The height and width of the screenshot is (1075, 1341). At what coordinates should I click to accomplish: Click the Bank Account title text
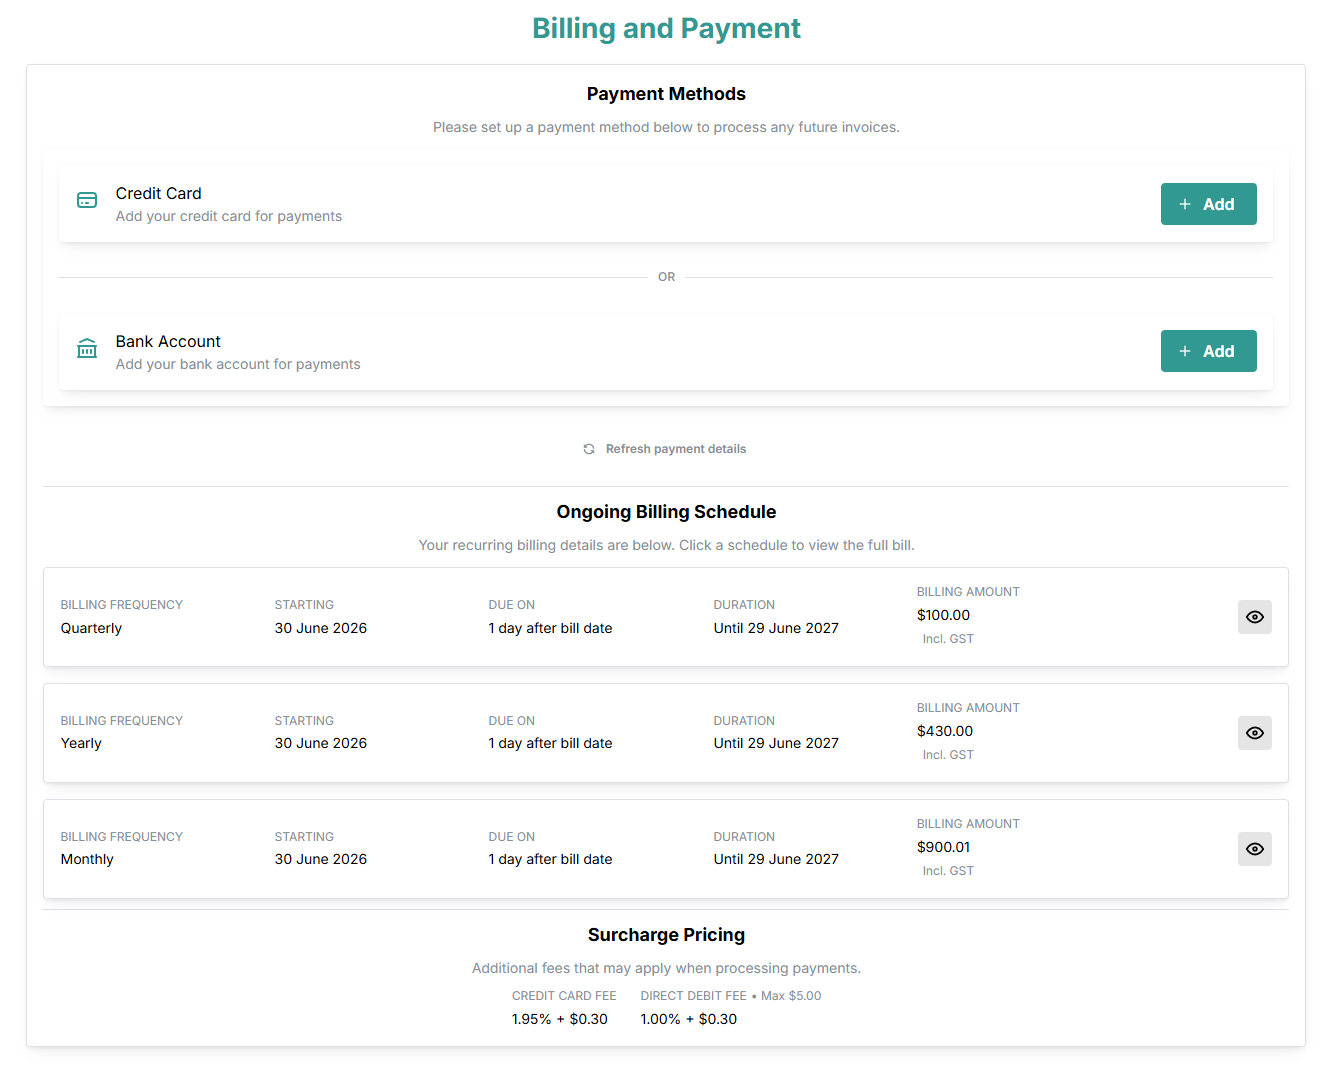(168, 341)
